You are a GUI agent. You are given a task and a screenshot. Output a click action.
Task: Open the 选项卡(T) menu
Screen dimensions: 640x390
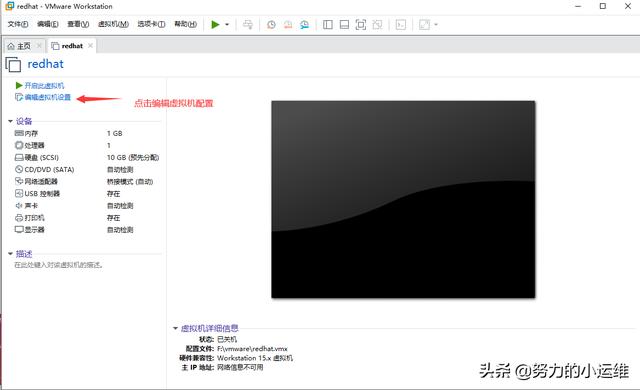[x=151, y=24]
